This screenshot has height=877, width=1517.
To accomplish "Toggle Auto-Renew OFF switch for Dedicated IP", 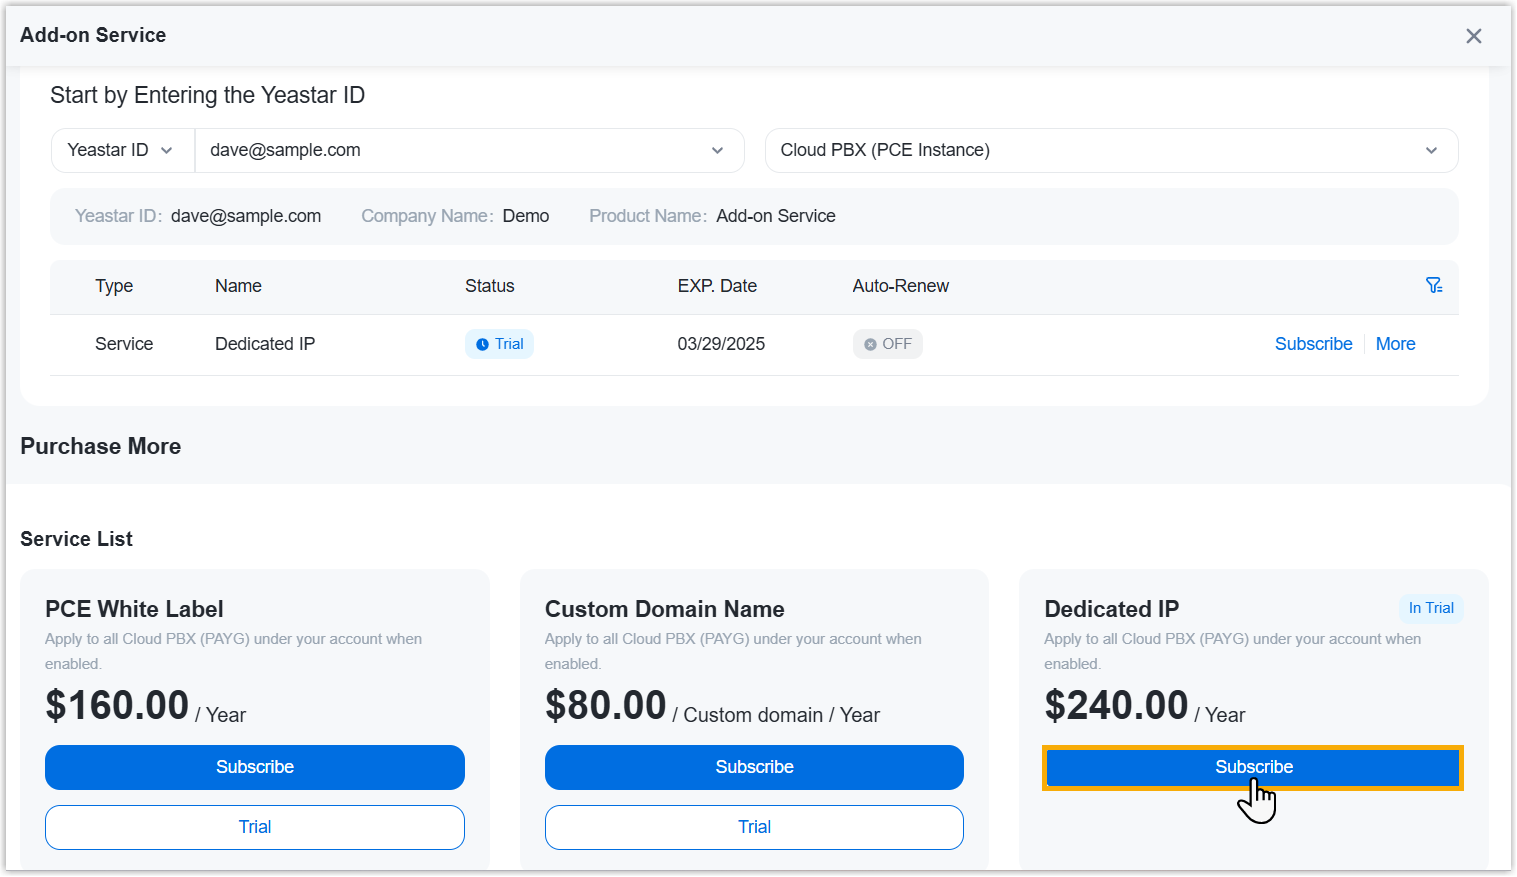I will pyautogui.click(x=887, y=344).
